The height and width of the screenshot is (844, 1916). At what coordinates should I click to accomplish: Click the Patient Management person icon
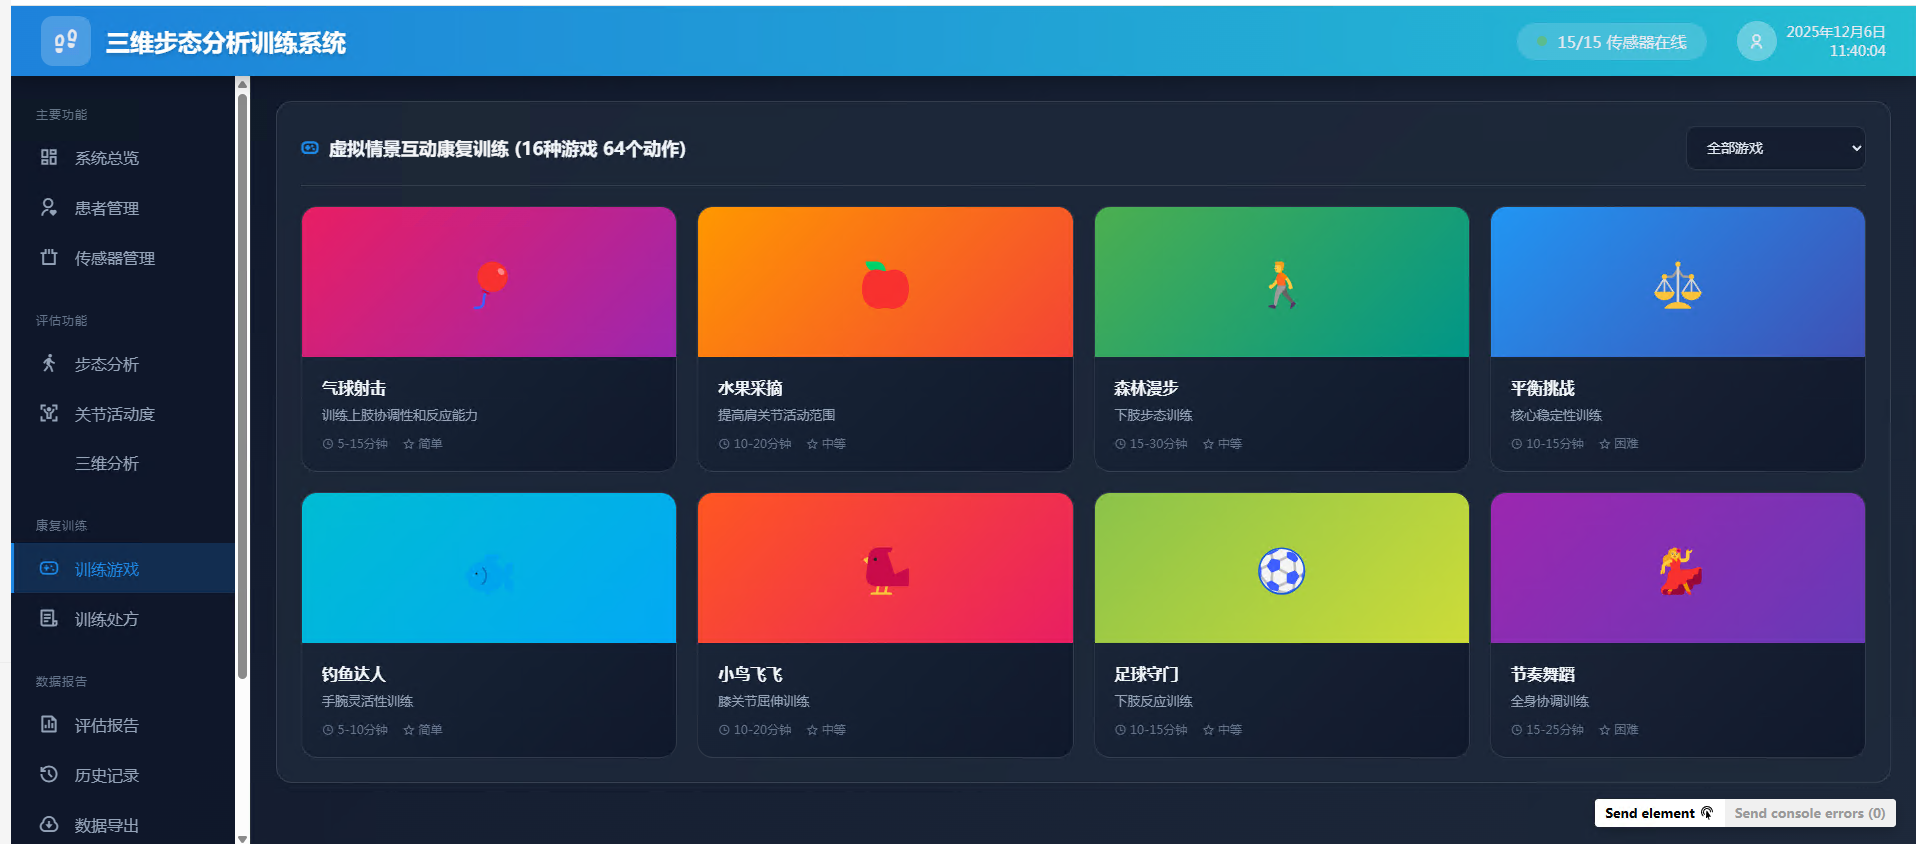click(49, 207)
